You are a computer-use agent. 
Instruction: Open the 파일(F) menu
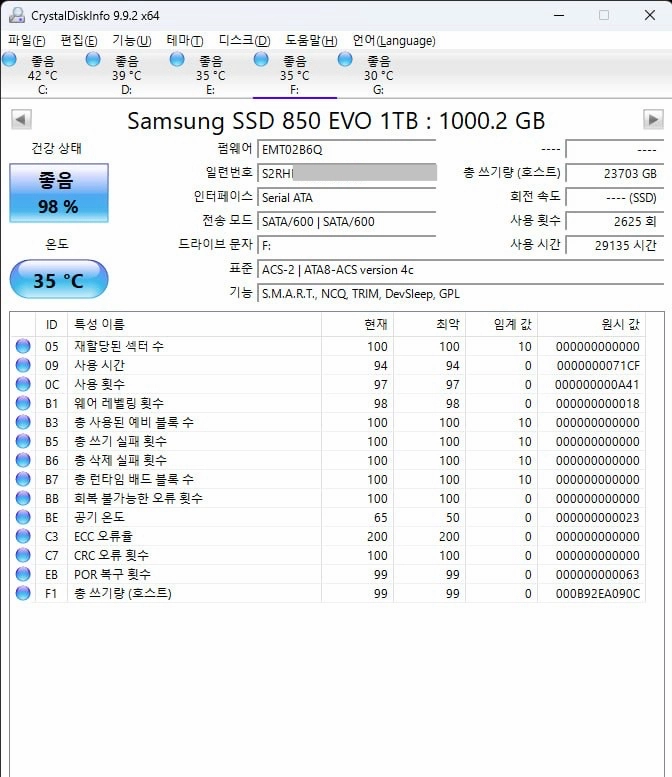coord(27,41)
